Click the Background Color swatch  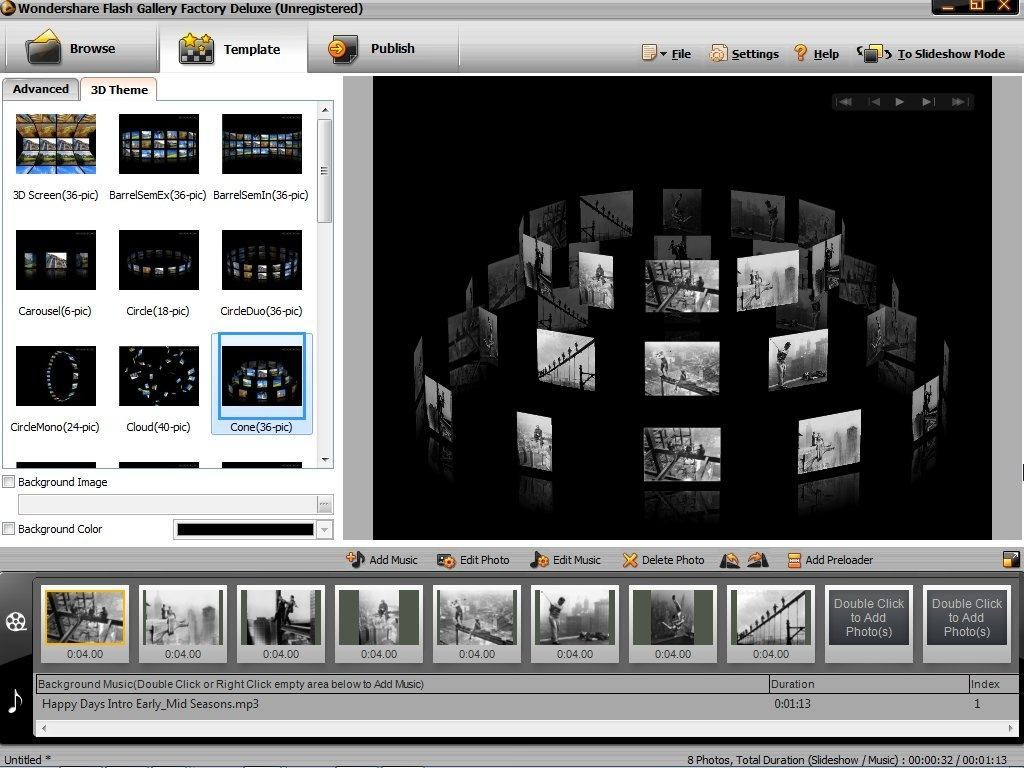tap(247, 529)
